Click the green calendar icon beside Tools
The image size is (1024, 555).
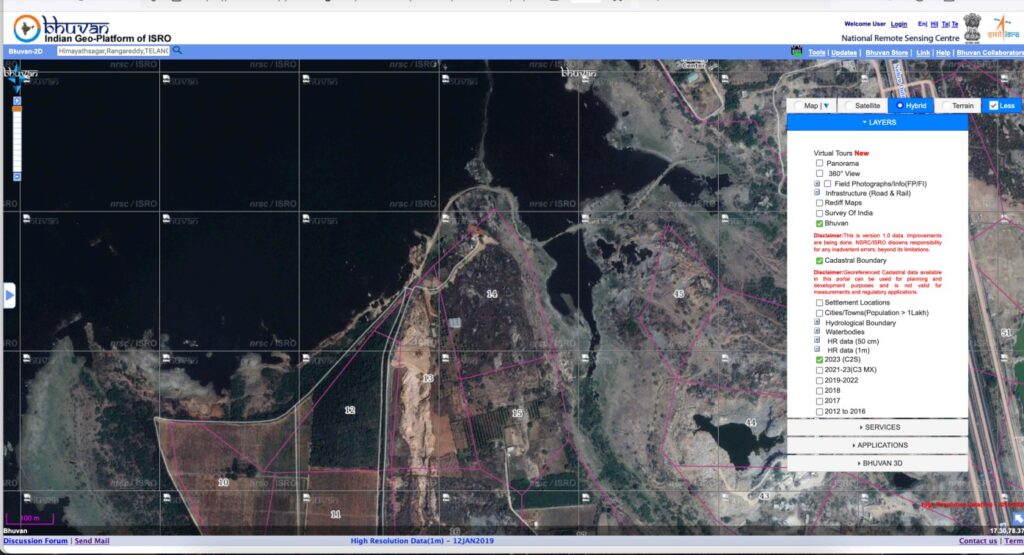pyautogui.click(x=796, y=52)
